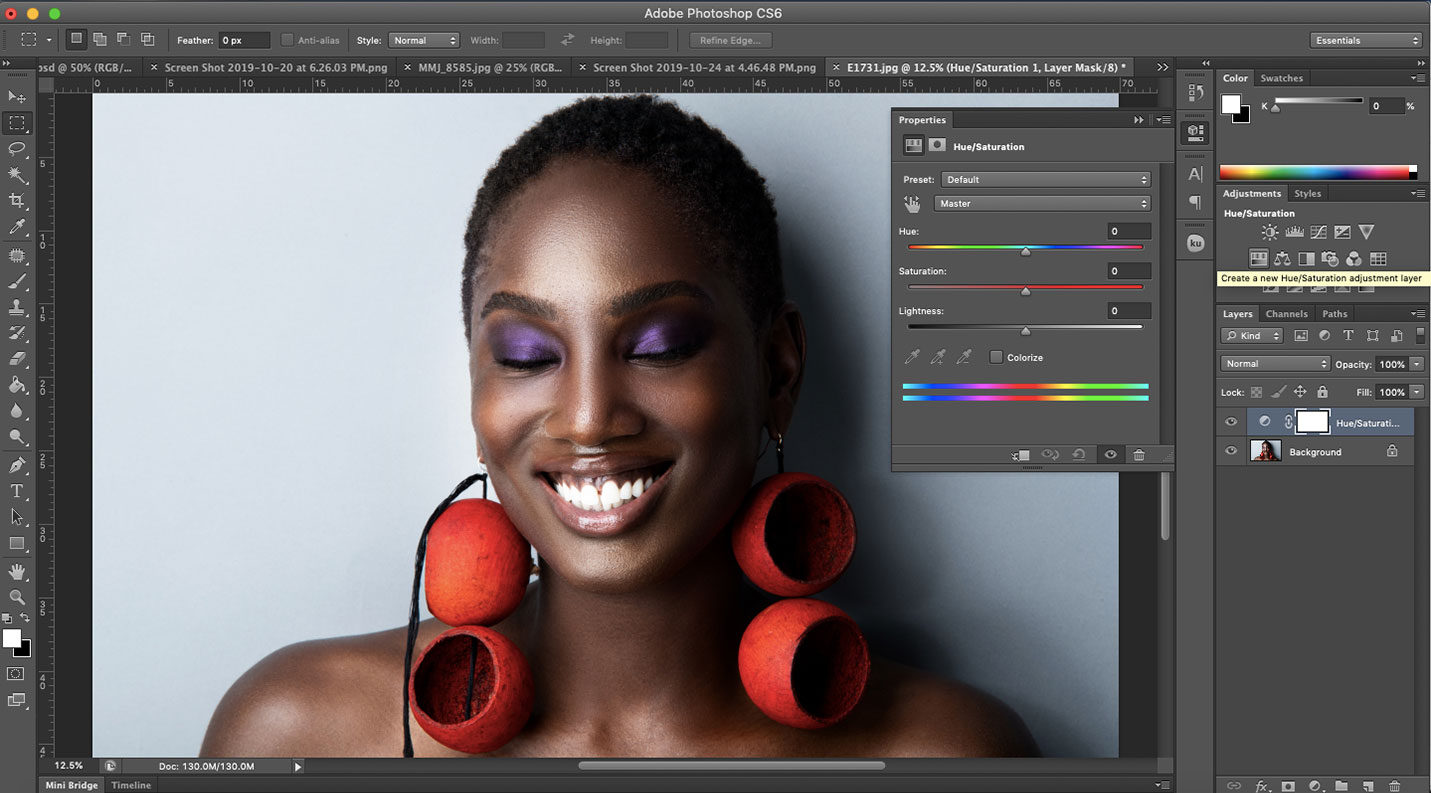1431x793 pixels.
Task: Select the Crop tool
Action: (x=17, y=201)
